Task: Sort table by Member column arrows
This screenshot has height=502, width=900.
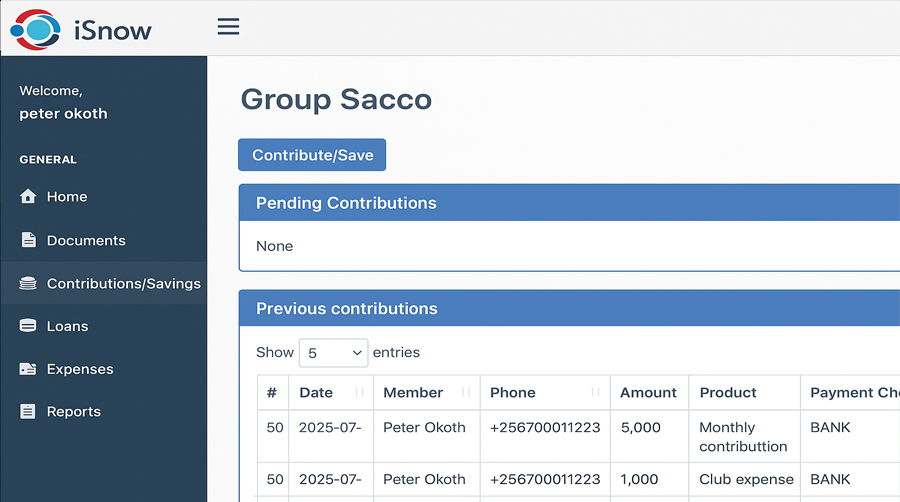Action: click(x=465, y=393)
